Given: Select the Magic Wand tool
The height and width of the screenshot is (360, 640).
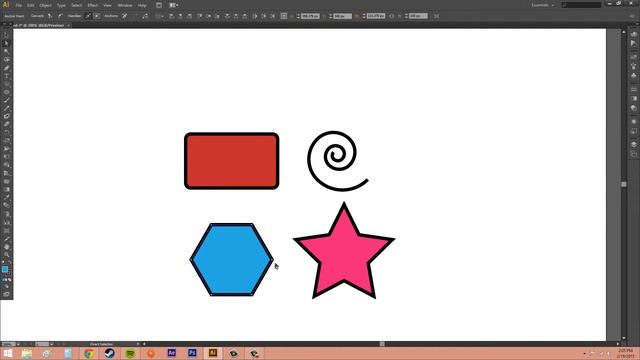Looking at the screenshot, I should 6,51.
